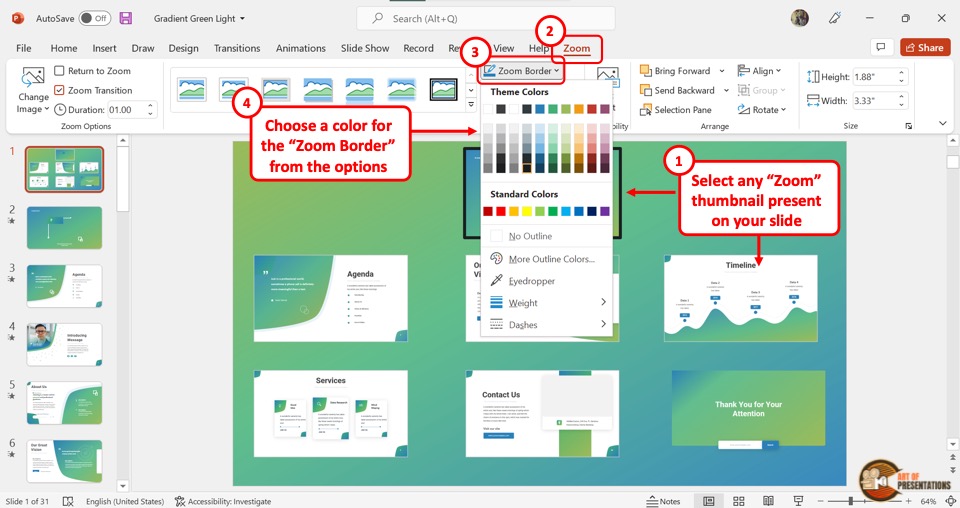
Task: Click the Agenda zoom thumbnail on slide
Action: coord(331,298)
